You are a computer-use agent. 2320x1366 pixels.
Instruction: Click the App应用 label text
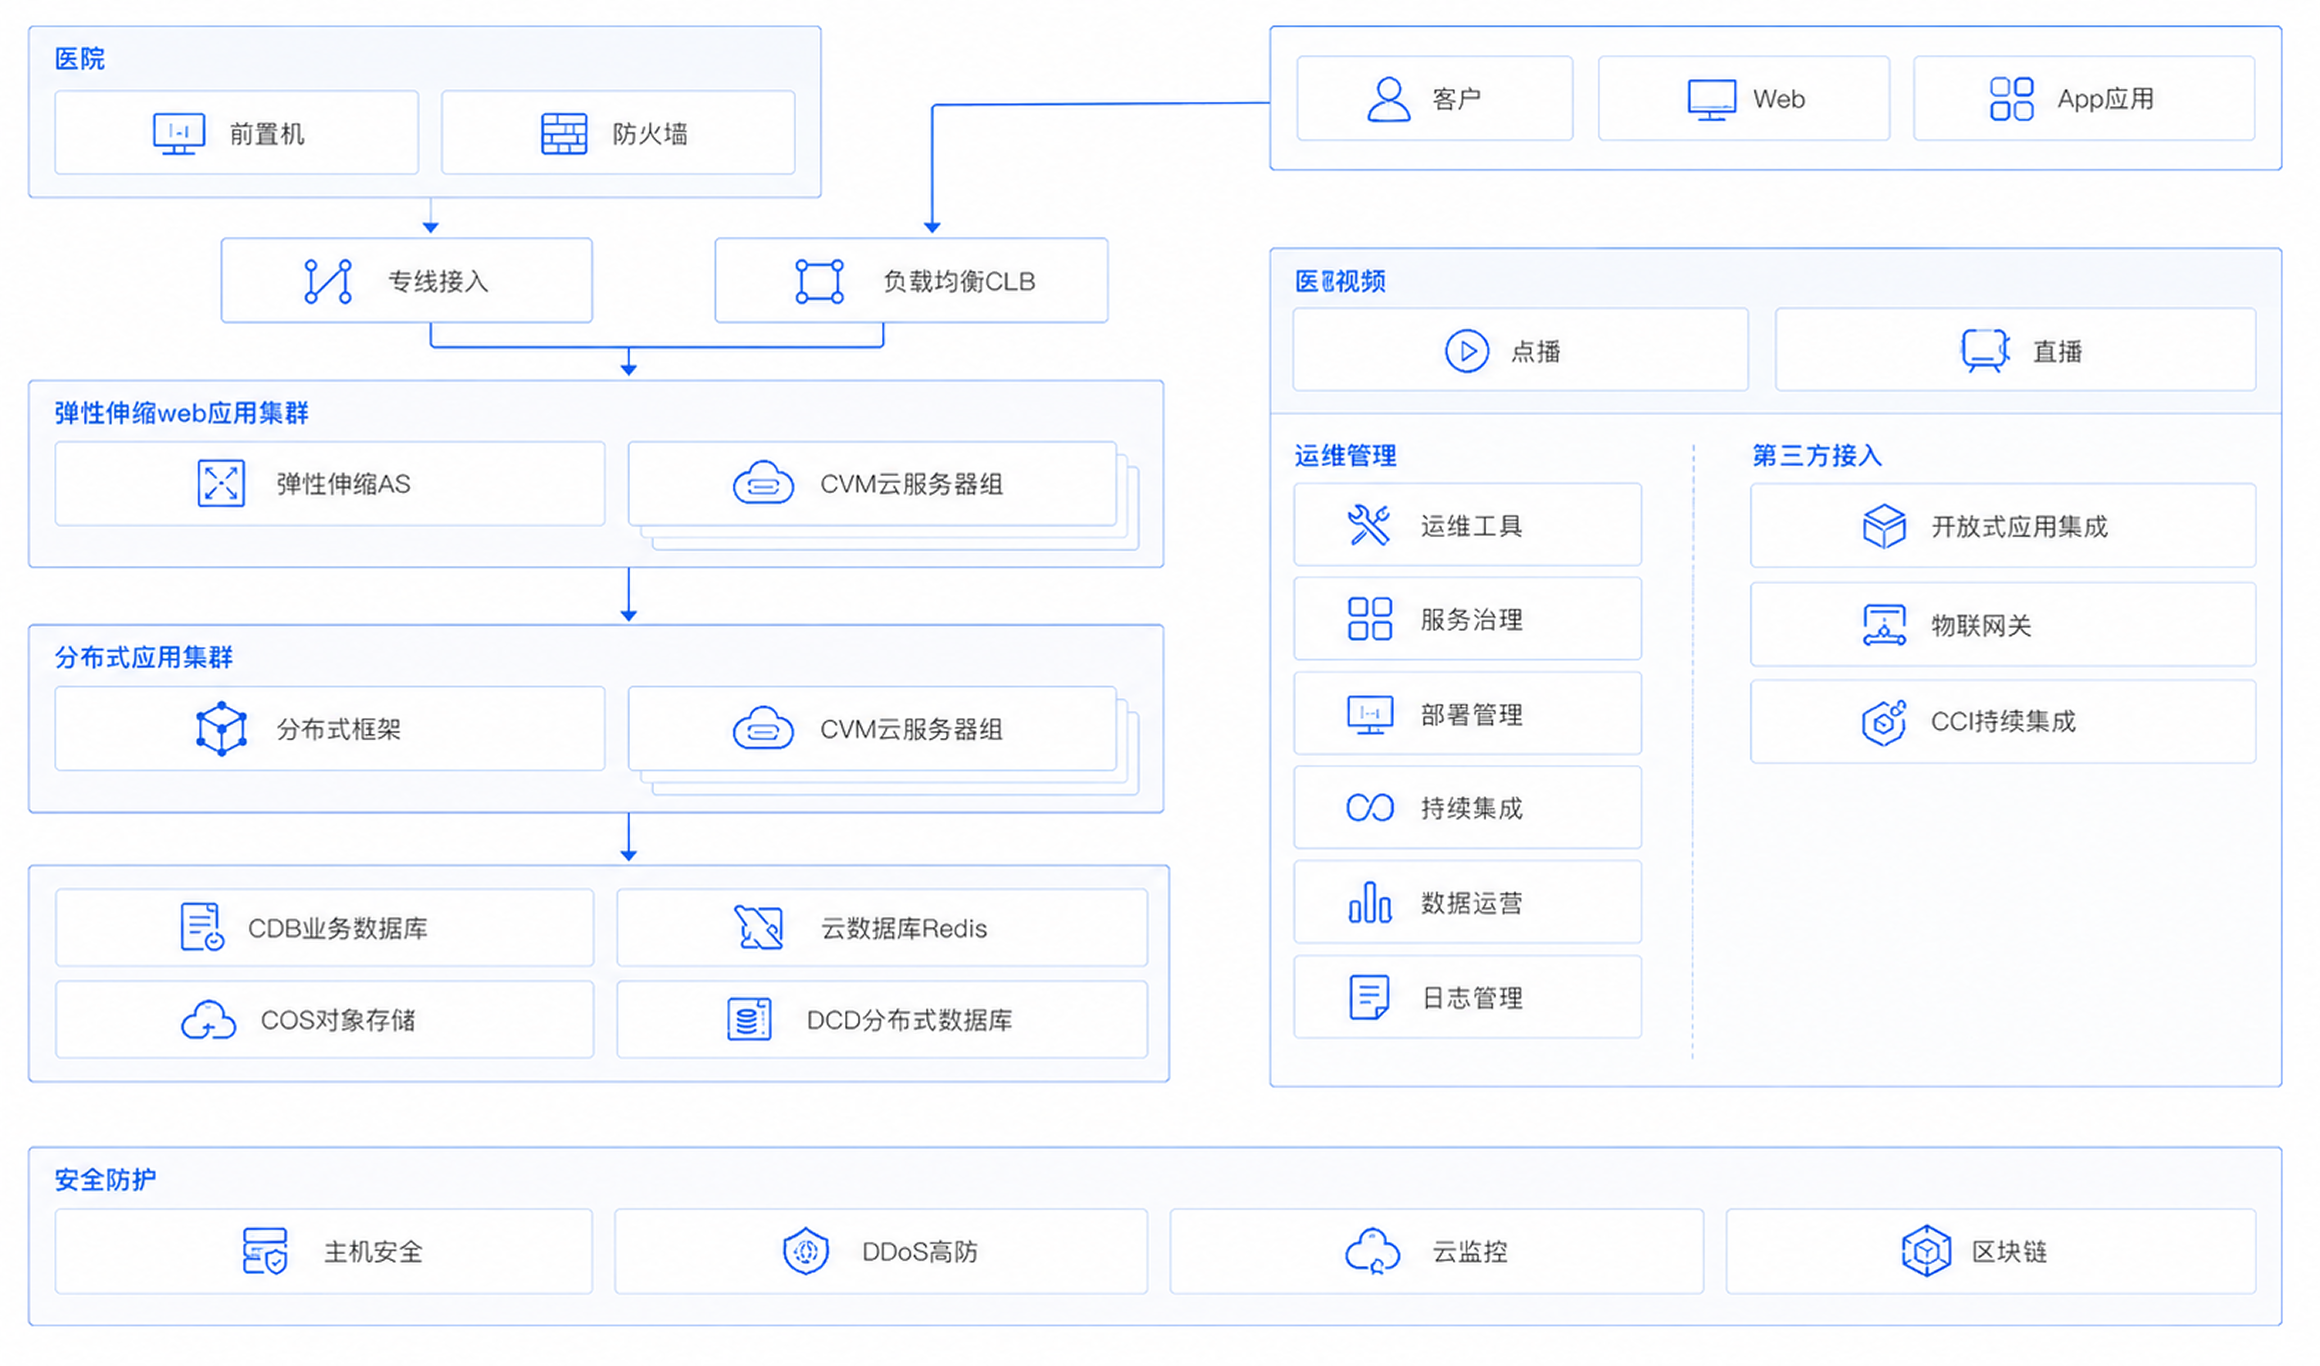(2105, 99)
